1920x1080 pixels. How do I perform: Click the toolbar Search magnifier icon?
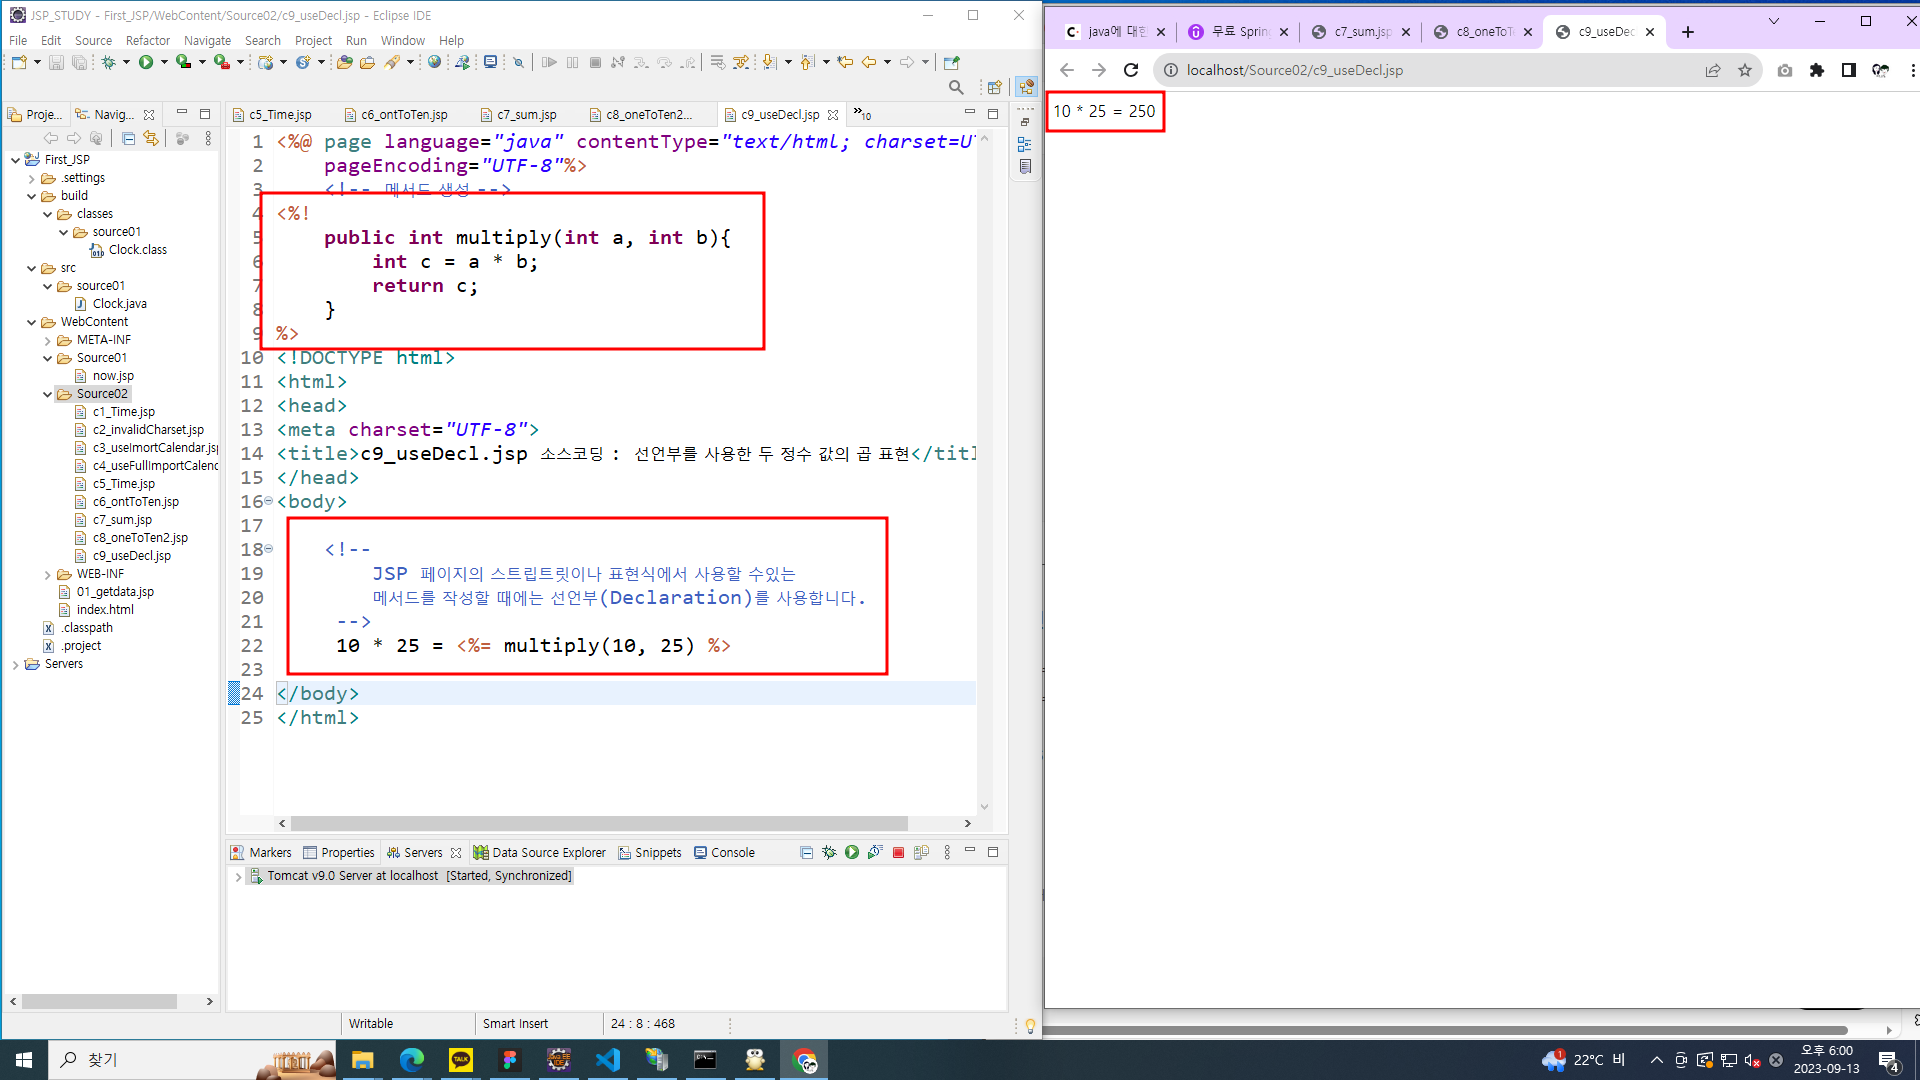click(x=956, y=88)
